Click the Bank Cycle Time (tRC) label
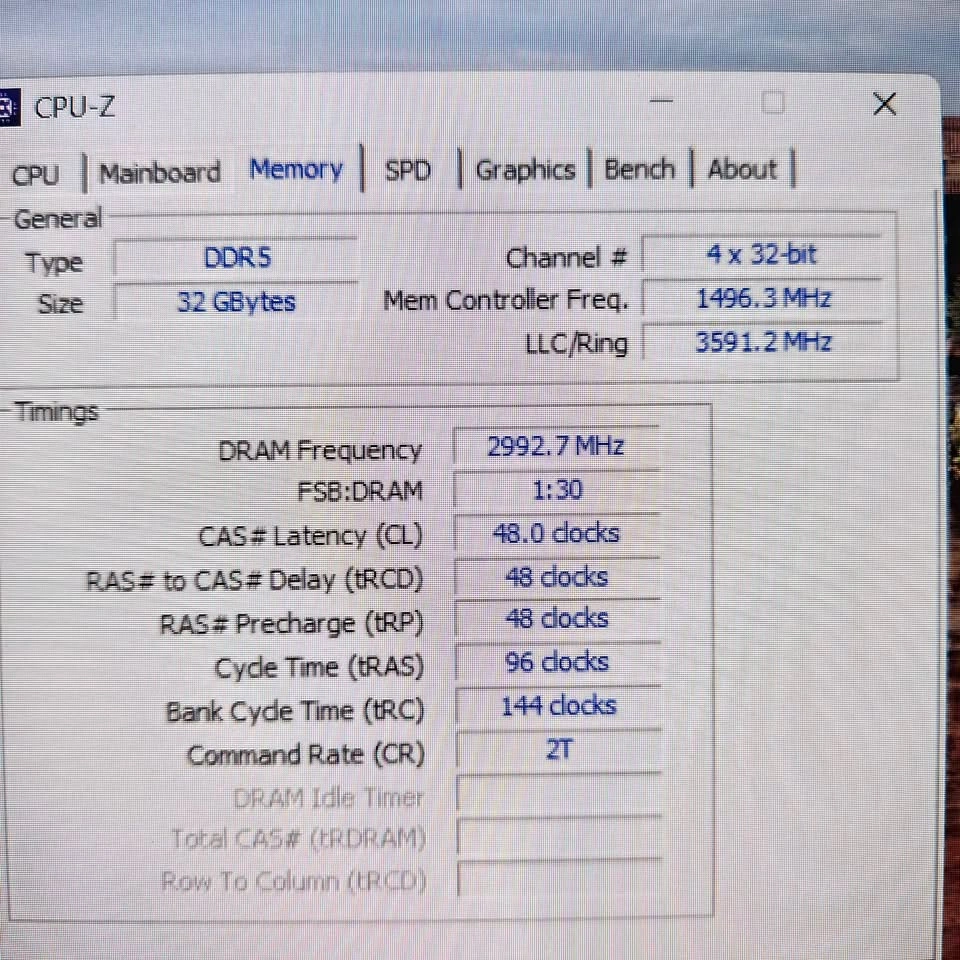Viewport: 960px width, 960px height. [295, 711]
